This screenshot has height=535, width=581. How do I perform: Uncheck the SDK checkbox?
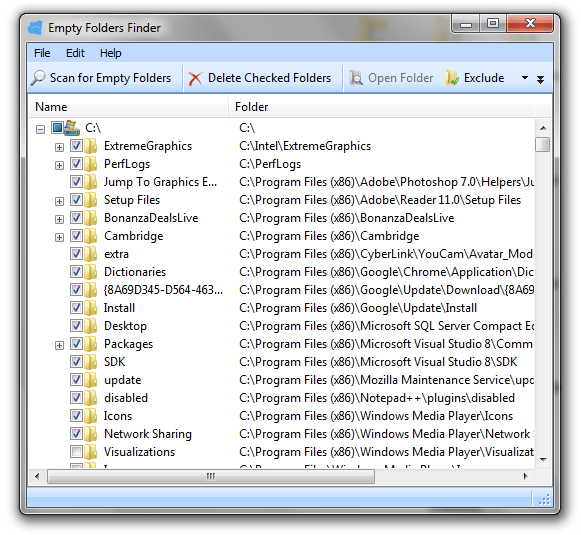[76, 362]
